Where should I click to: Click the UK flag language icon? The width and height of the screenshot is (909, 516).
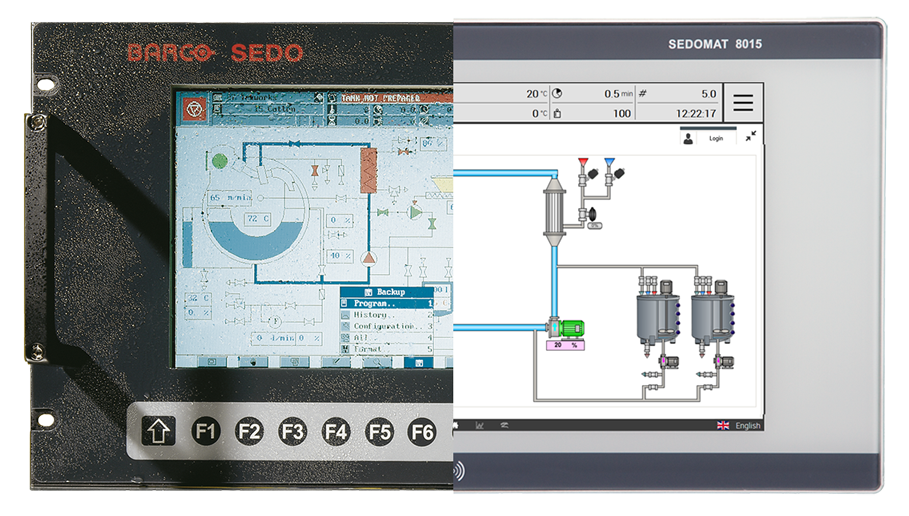pyautogui.click(x=723, y=426)
